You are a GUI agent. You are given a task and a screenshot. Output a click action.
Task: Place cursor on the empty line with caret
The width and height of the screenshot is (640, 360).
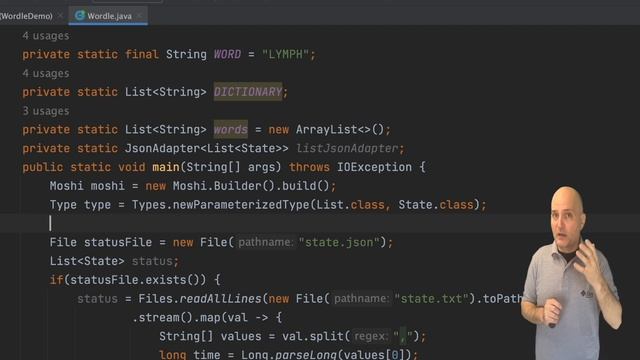[x=320, y=223]
